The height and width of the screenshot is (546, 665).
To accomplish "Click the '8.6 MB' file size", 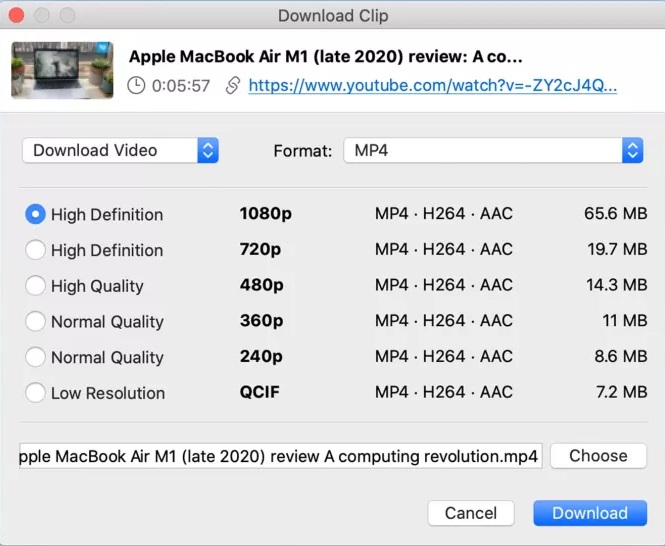I will (621, 356).
